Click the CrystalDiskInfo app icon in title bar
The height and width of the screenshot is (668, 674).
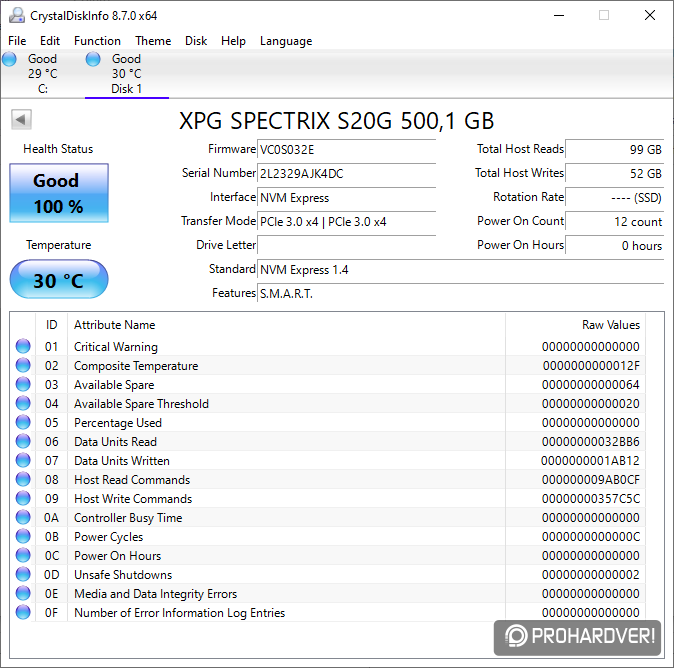coord(17,15)
